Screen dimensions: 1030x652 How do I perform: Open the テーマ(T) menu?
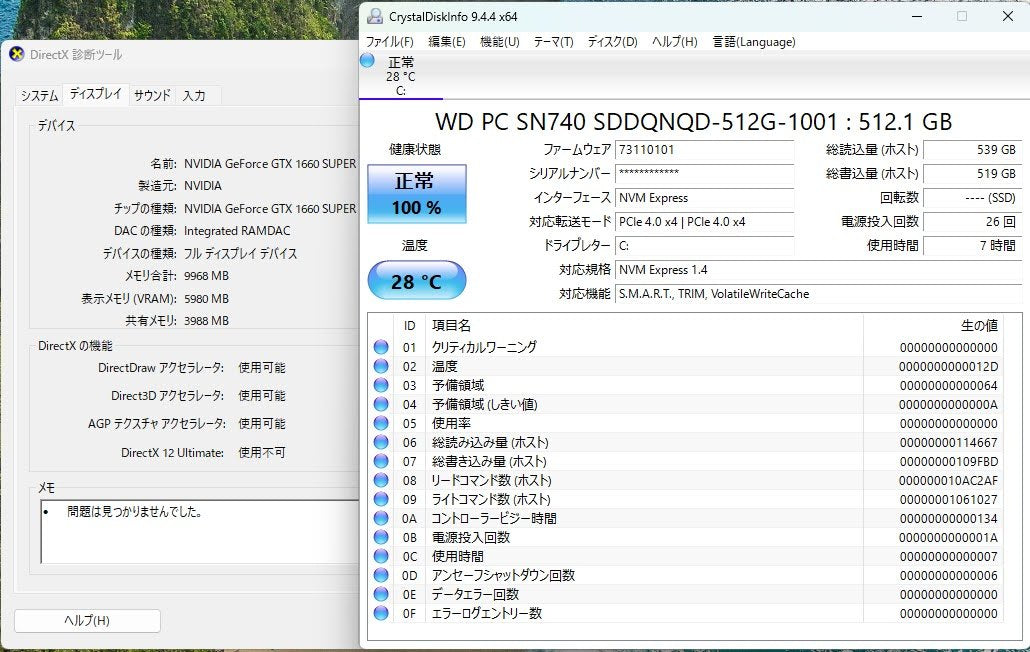[x=553, y=42]
